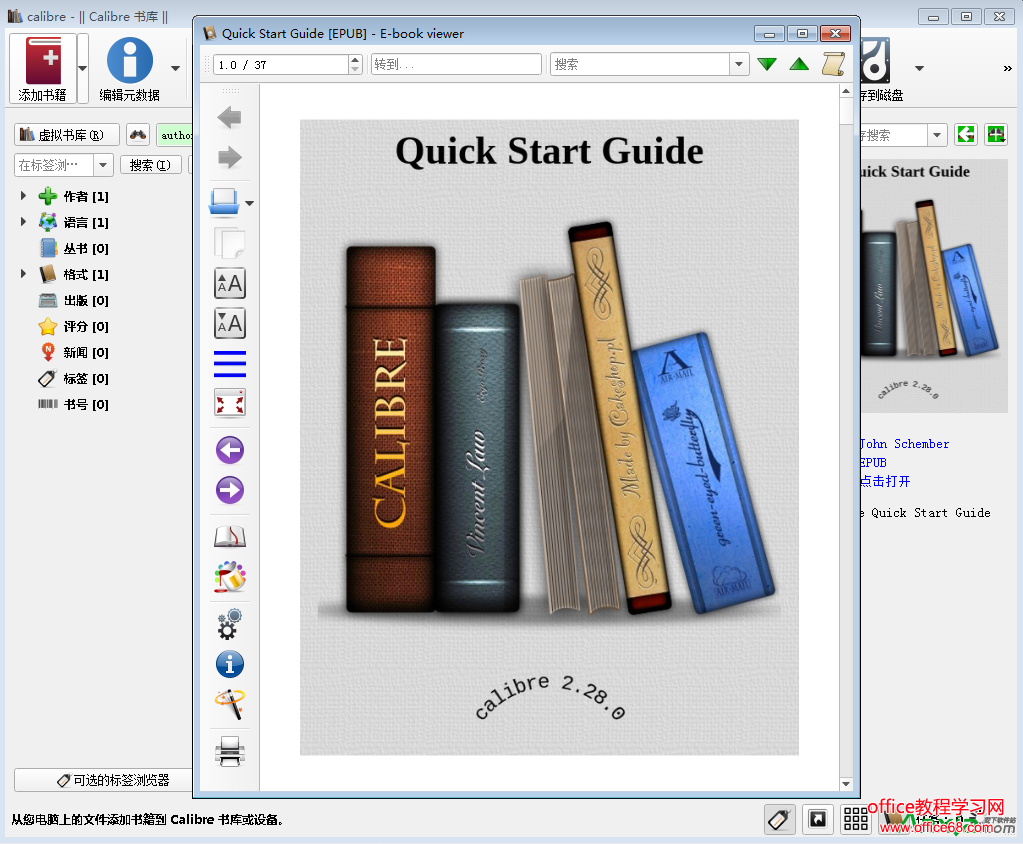Click the decrease font size icon
Screen dimensions: 1023x844
[x=230, y=324]
